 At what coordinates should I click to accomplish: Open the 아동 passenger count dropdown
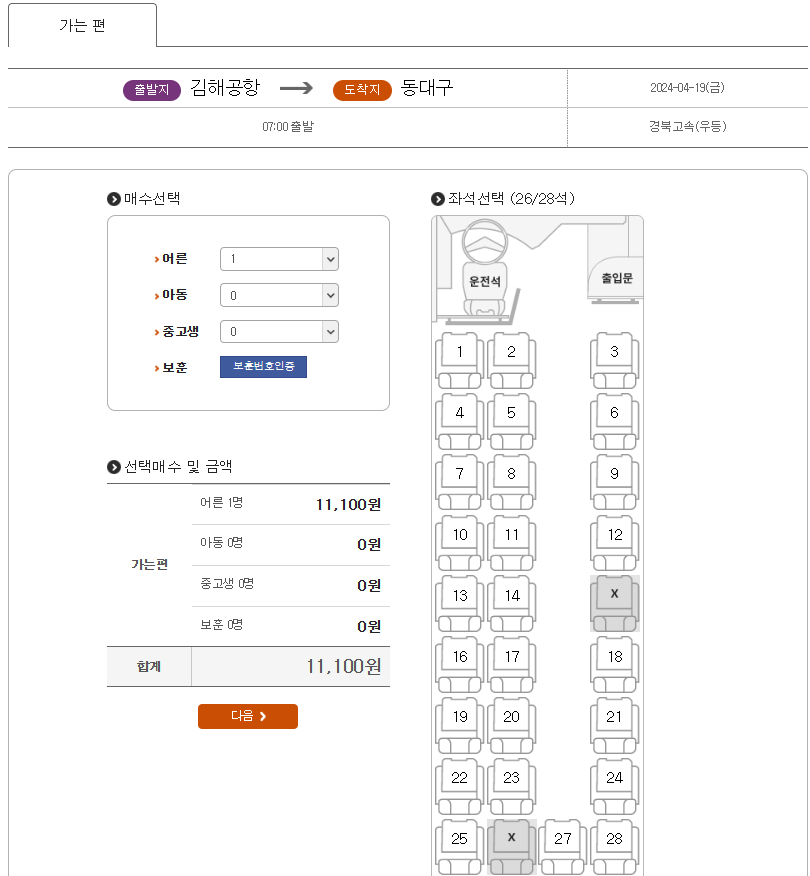(279, 294)
